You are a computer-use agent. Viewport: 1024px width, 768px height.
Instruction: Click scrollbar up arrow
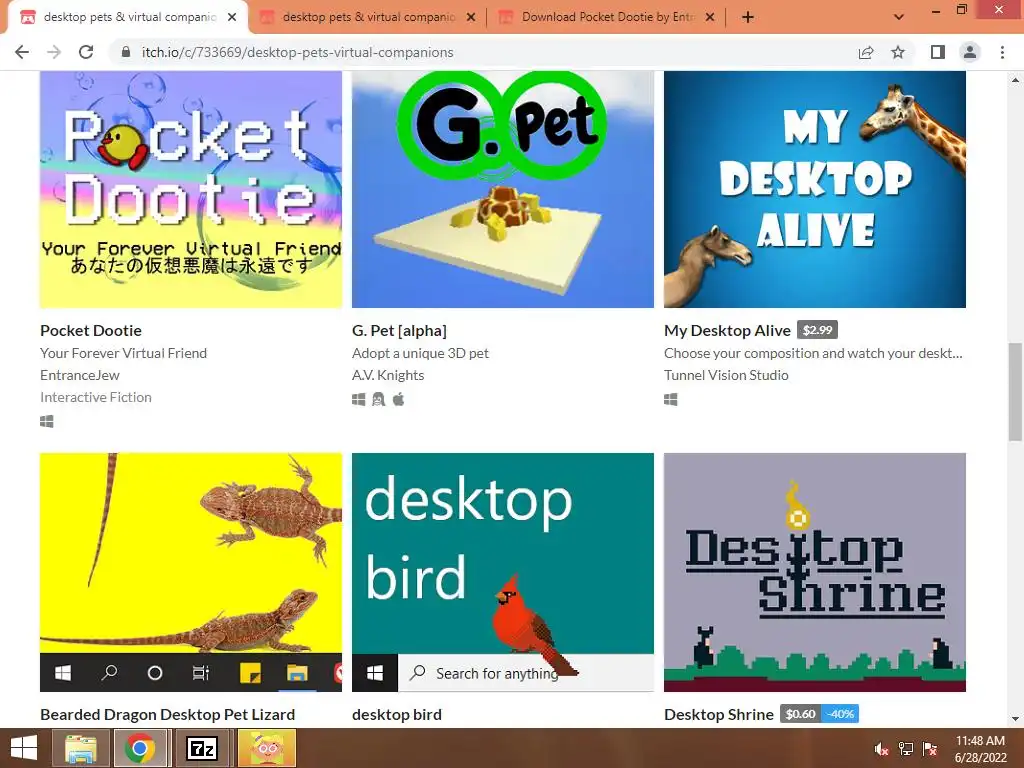(1015, 80)
